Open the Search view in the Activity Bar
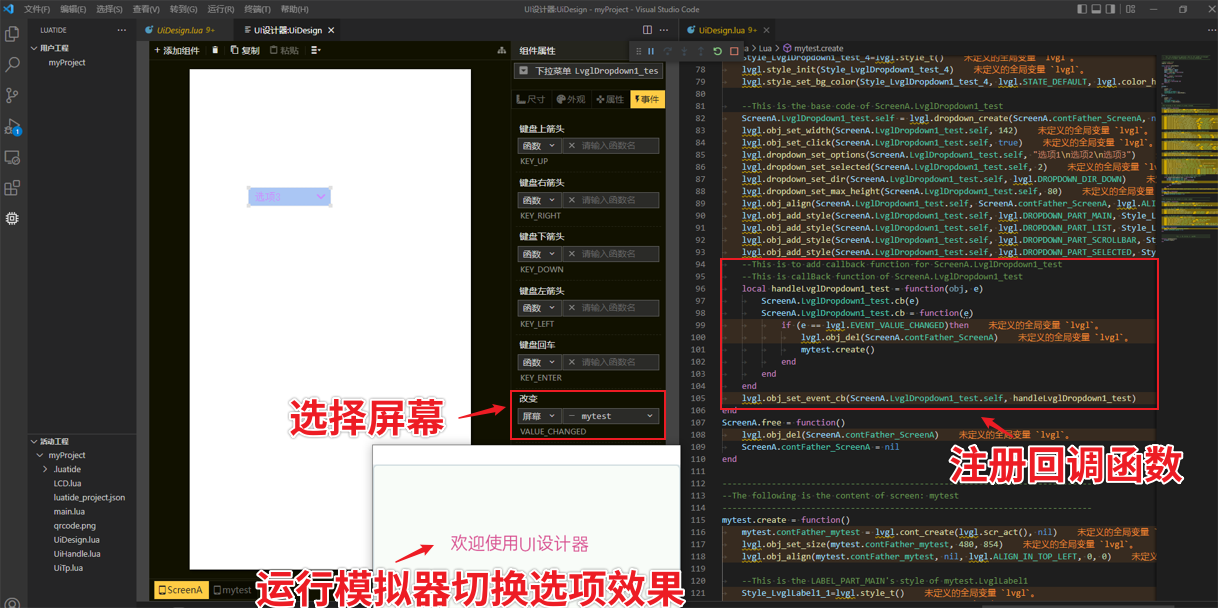The height and width of the screenshot is (608, 1218). (12, 64)
